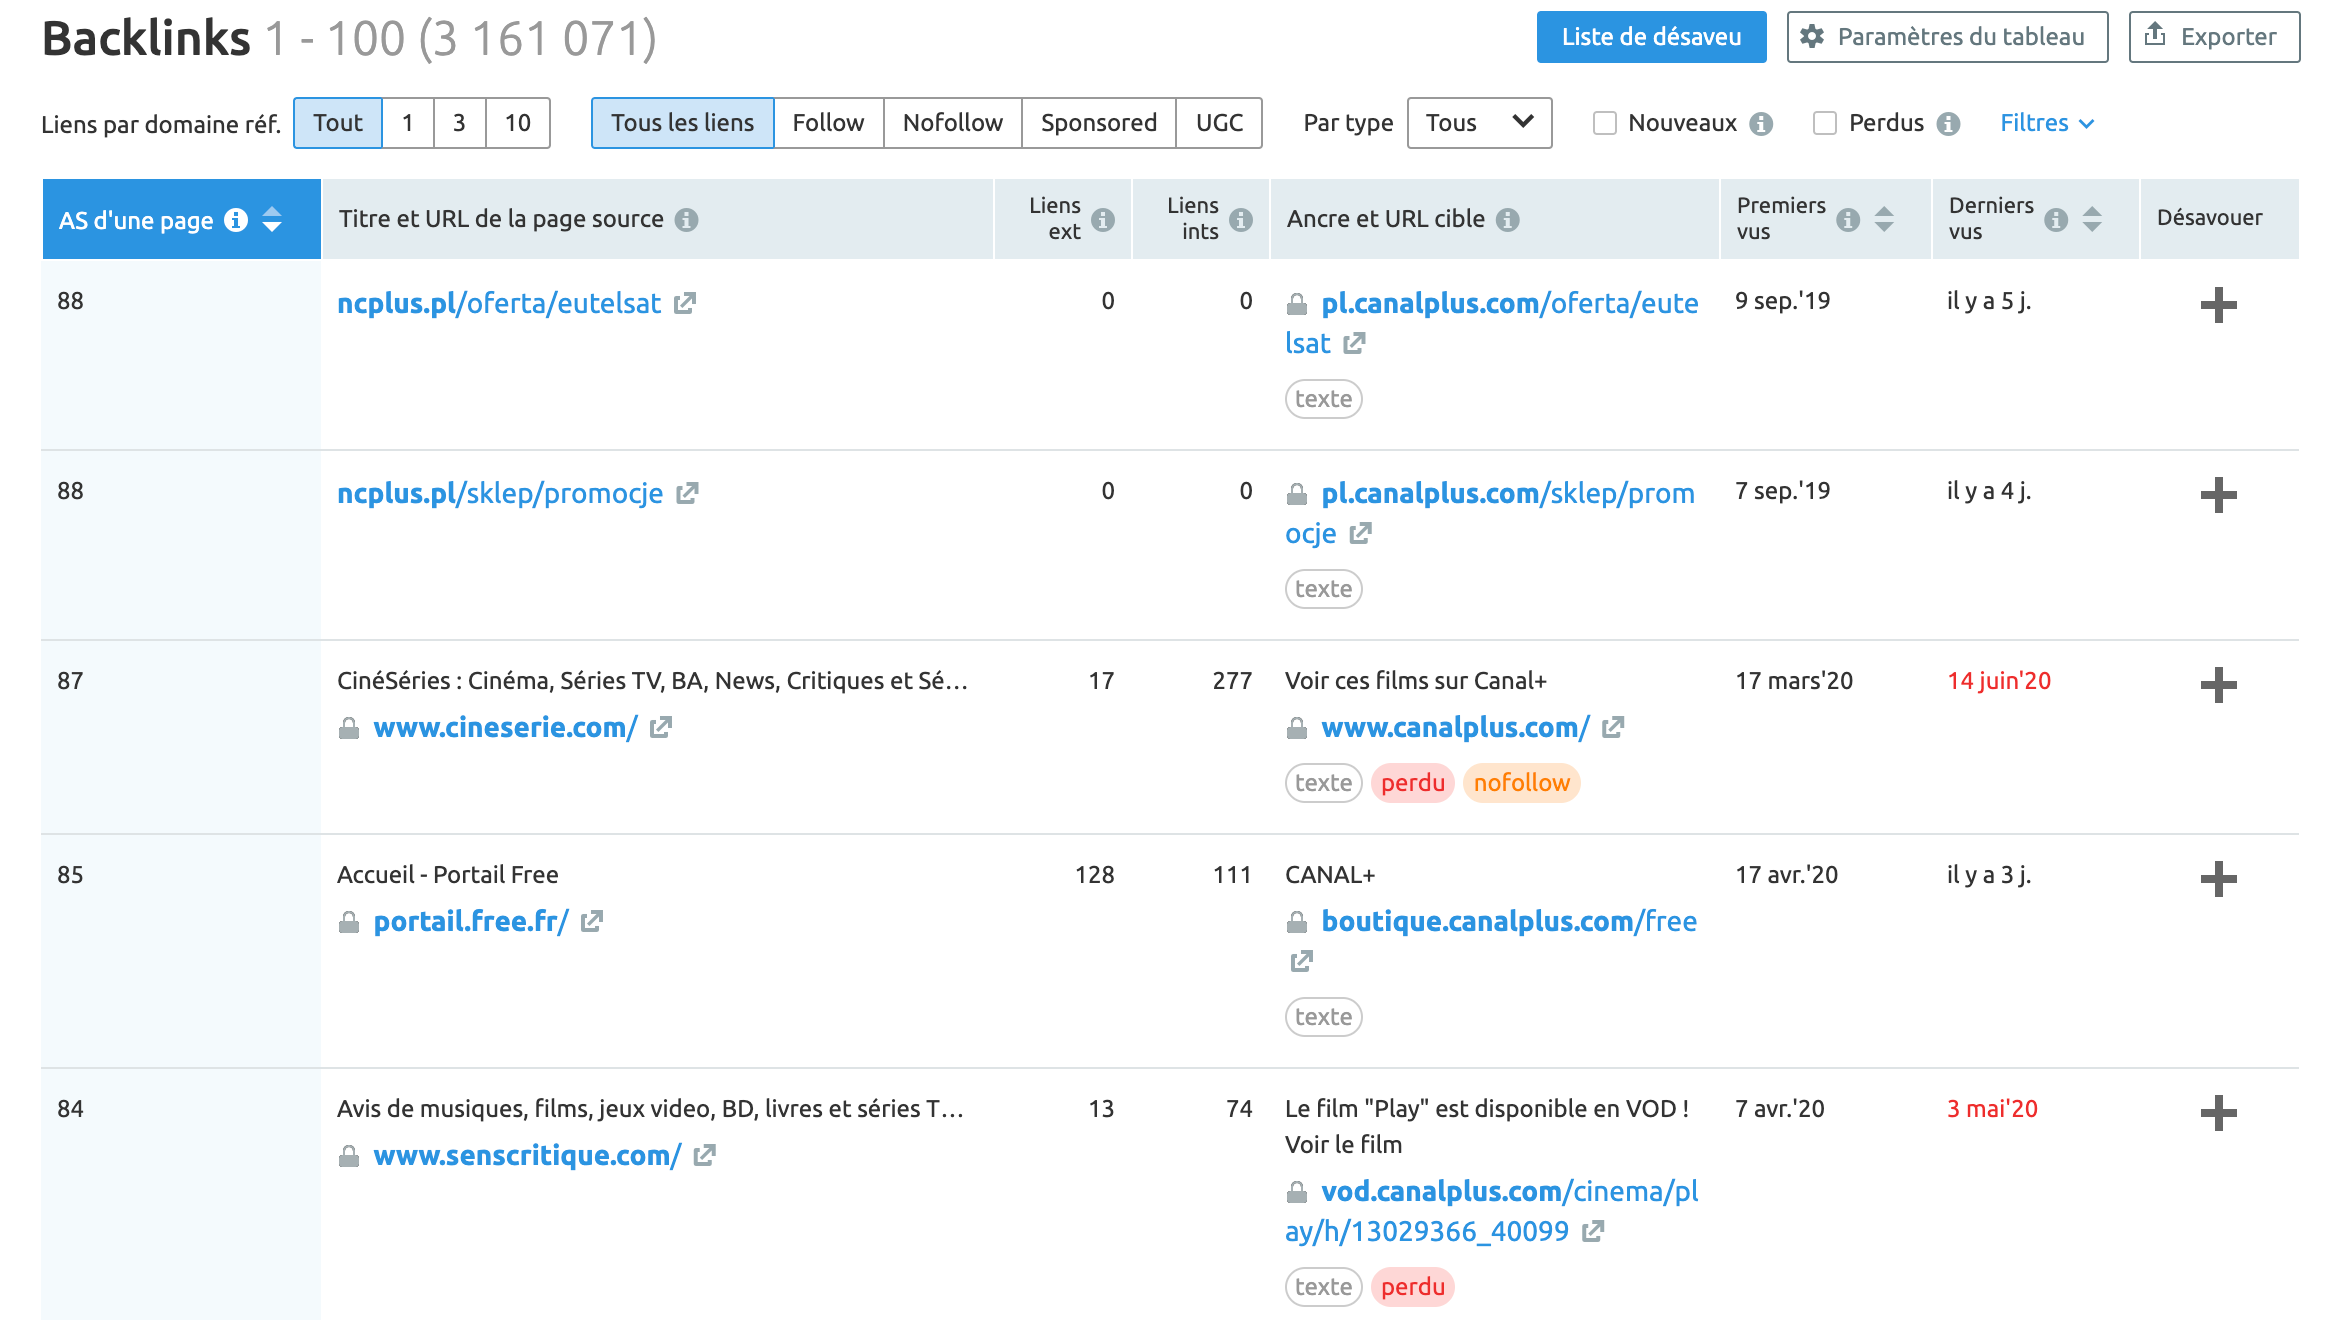Image resolution: width=2331 pixels, height=1320 pixels.
Task: Show info icon for Liens ext column
Action: [x=1103, y=219]
